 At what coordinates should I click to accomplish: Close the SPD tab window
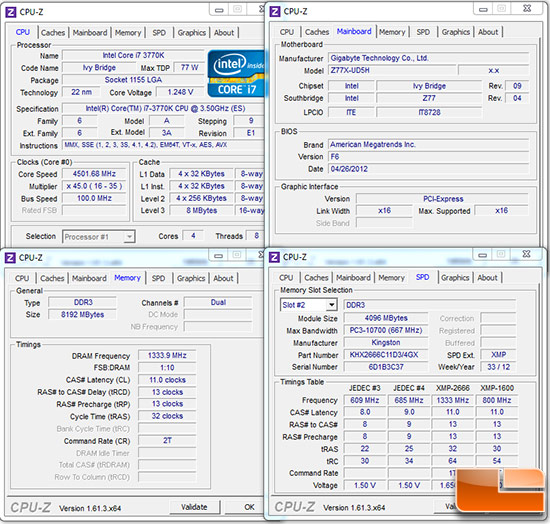tap(526, 254)
